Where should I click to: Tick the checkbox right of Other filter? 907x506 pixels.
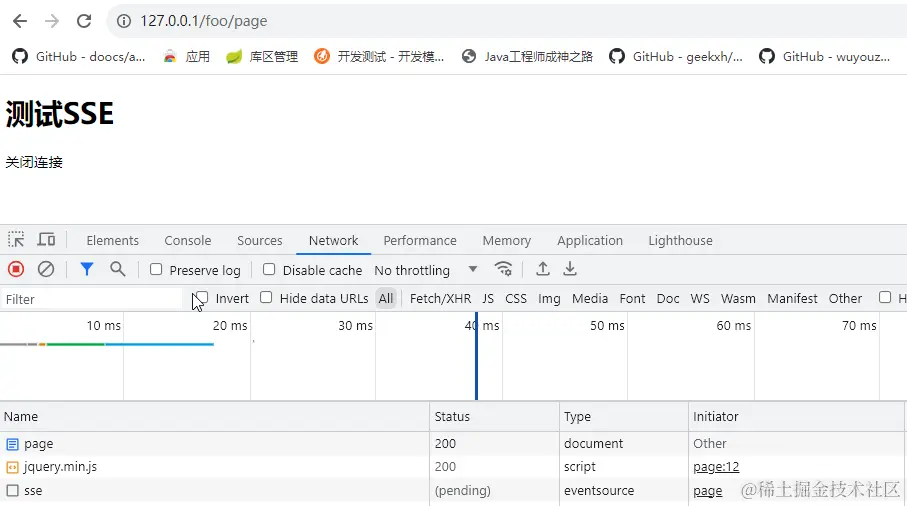(885, 297)
